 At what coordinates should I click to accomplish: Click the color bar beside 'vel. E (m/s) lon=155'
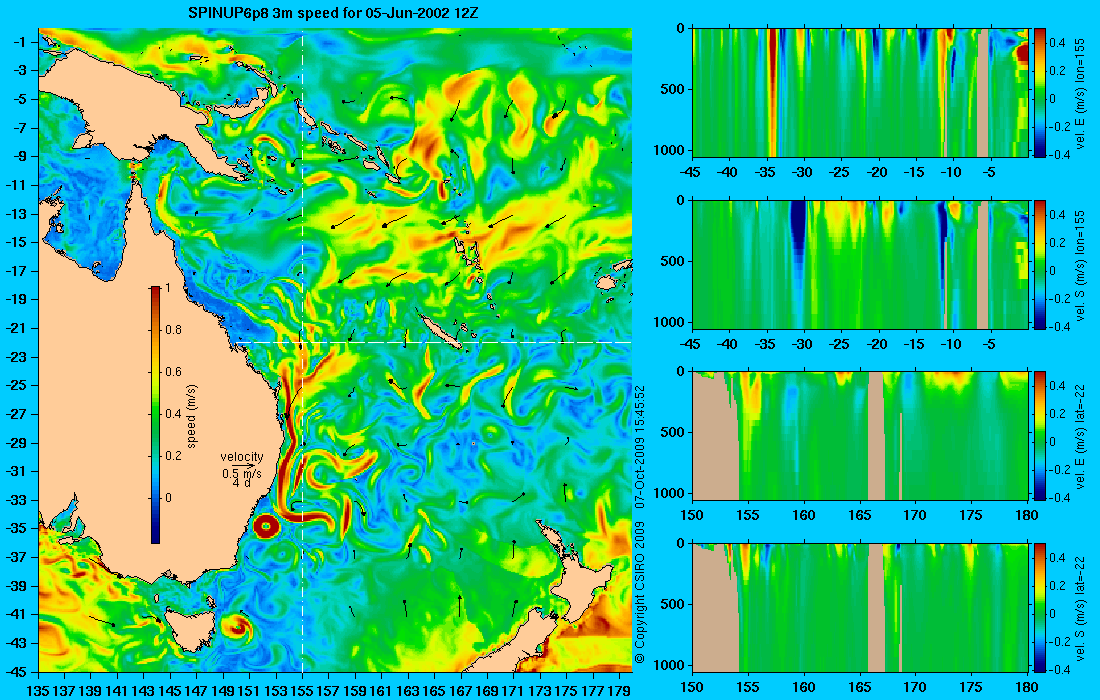(1040, 93)
